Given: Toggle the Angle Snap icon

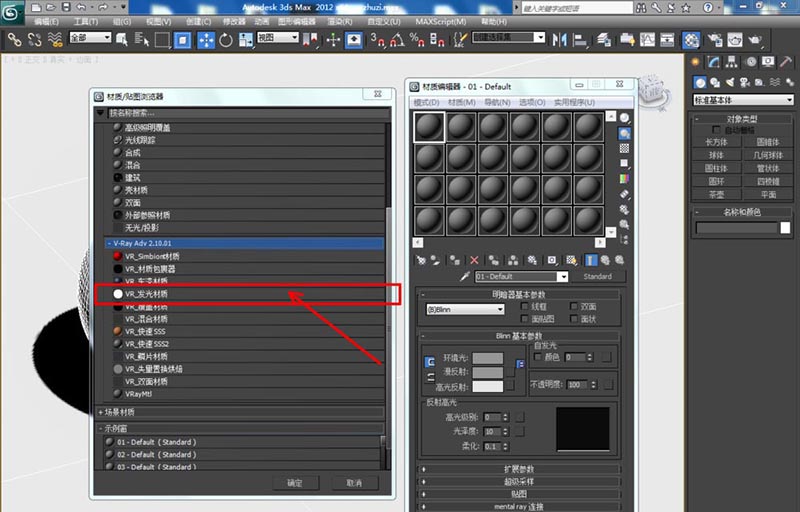Looking at the screenshot, I should 397,40.
